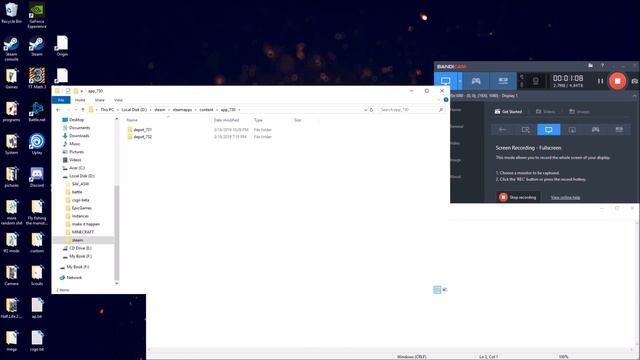Open Home ribbon tab in File Explorer

point(80,100)
